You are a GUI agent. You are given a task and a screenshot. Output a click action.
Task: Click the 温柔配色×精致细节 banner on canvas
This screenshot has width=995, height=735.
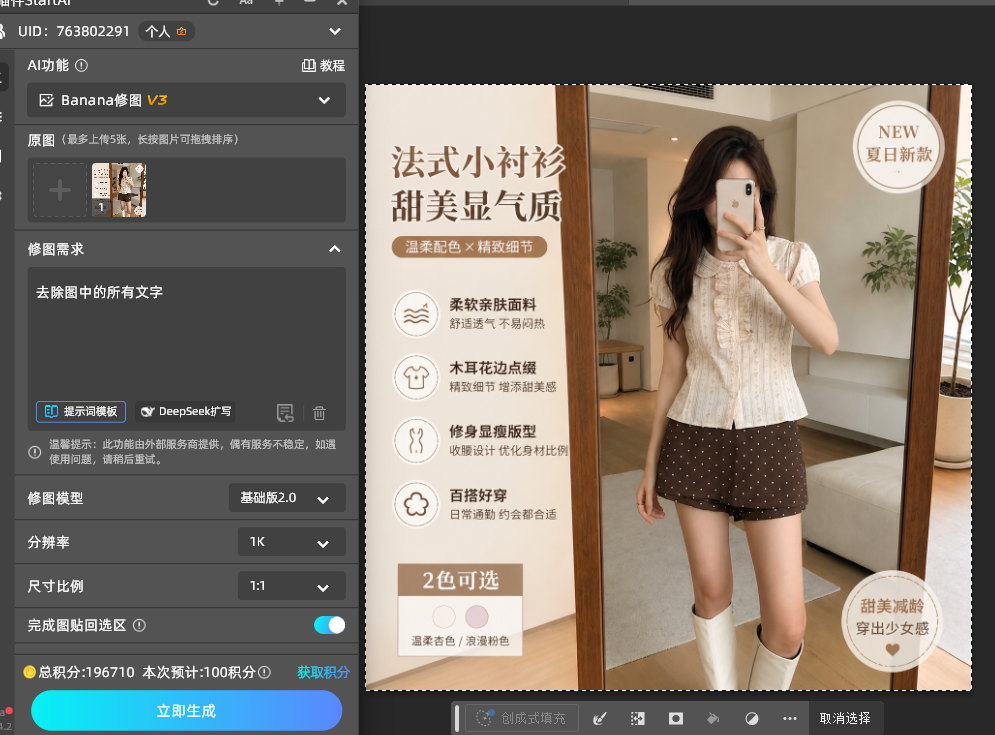pyautogui.click(x=470, y=247)
